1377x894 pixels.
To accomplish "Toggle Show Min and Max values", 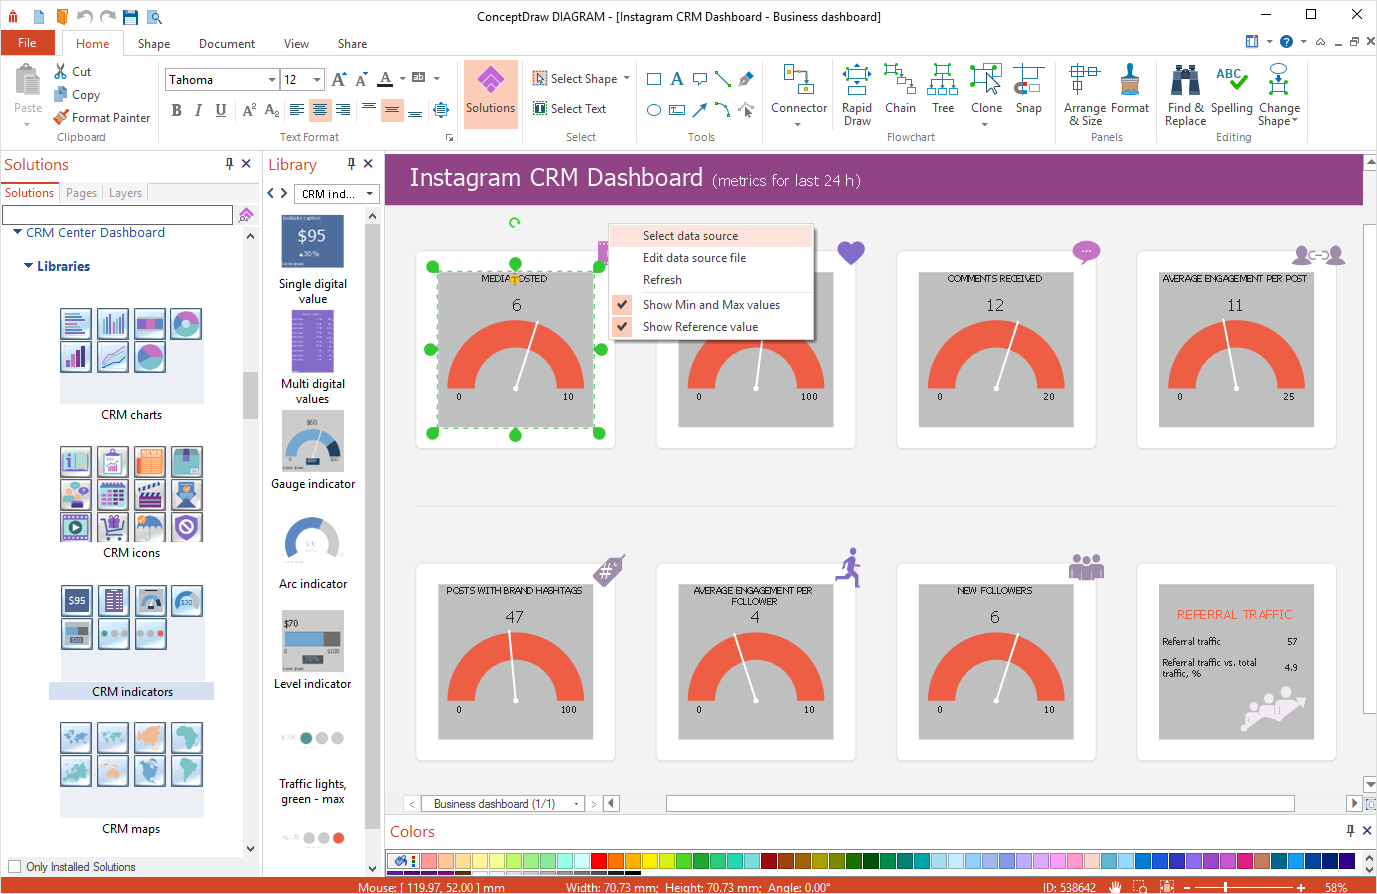I will (710, 305).
